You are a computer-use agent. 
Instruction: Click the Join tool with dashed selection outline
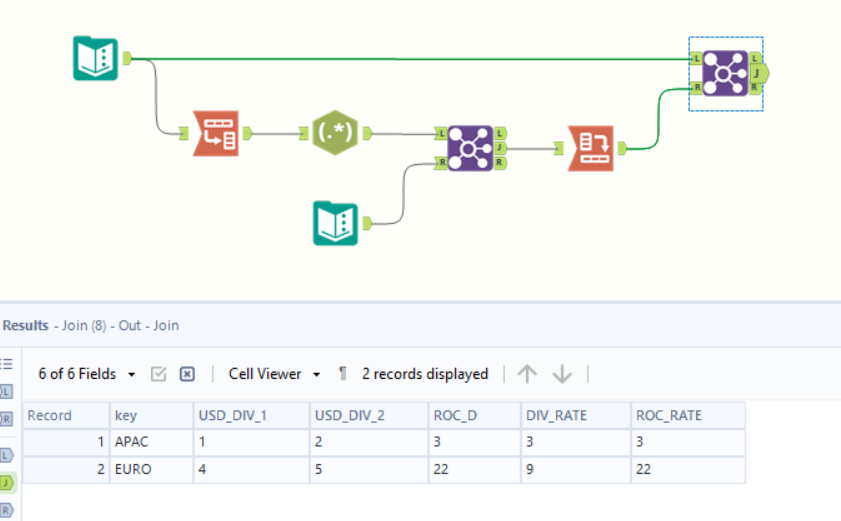725,73
